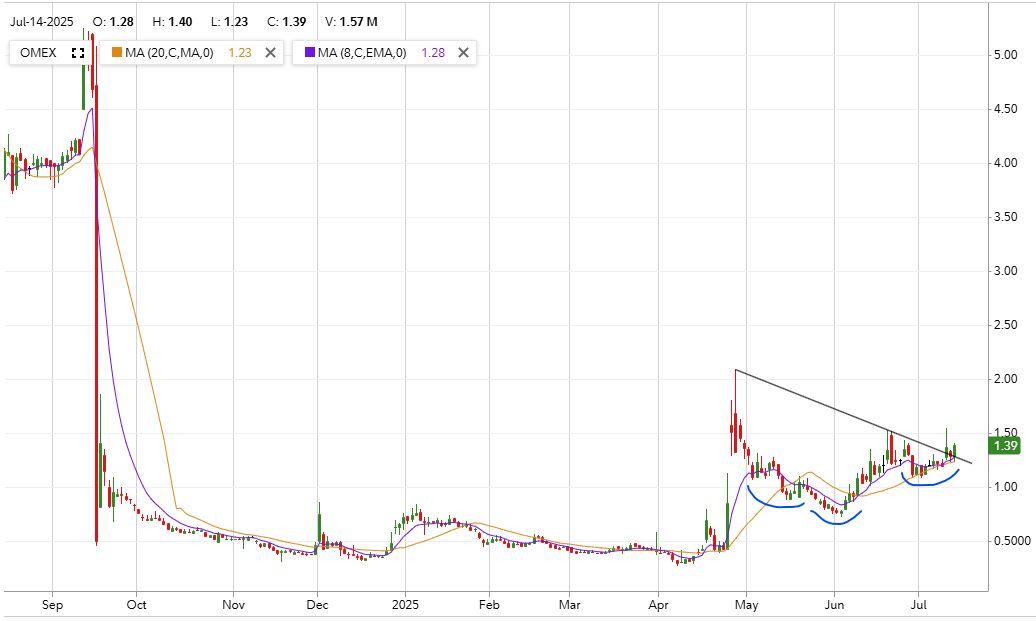
Task: Click the orange MA 20 color swatch
Action: tap(117, 52)
